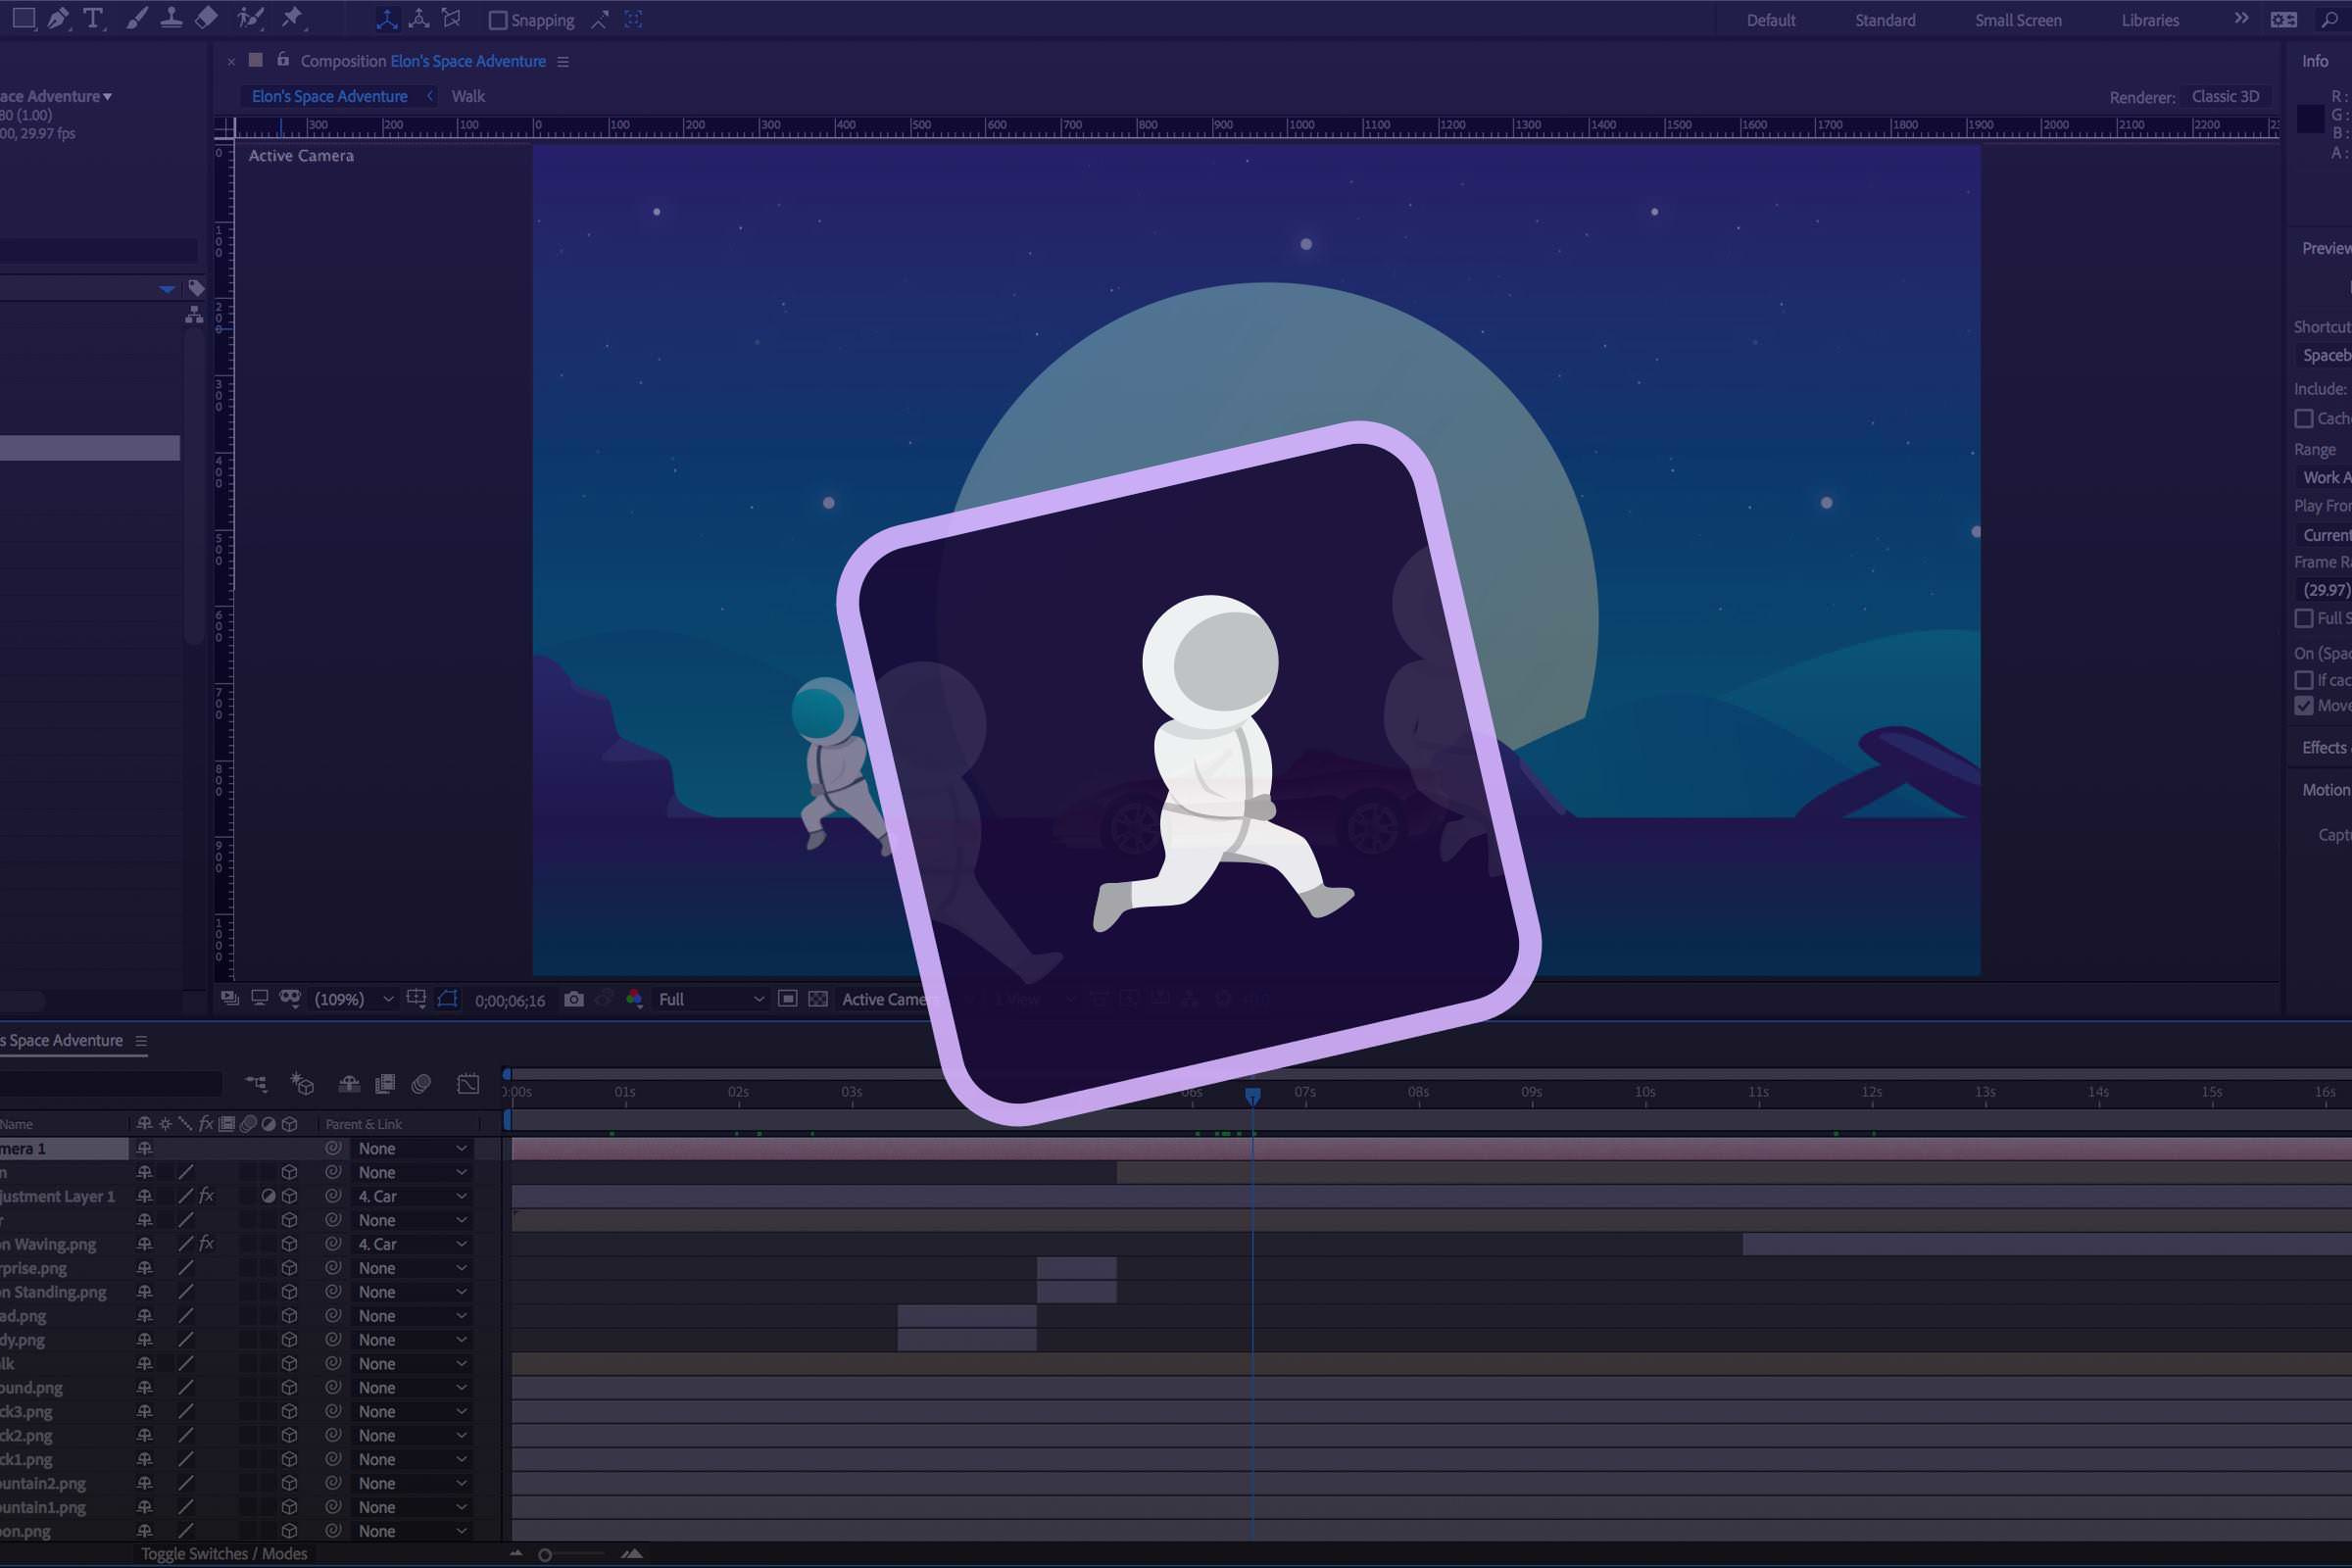Viewport: 2352px width, 1568px height.
Task: Enable the Snapping checkbox
Action: click(x=498, y=20)
